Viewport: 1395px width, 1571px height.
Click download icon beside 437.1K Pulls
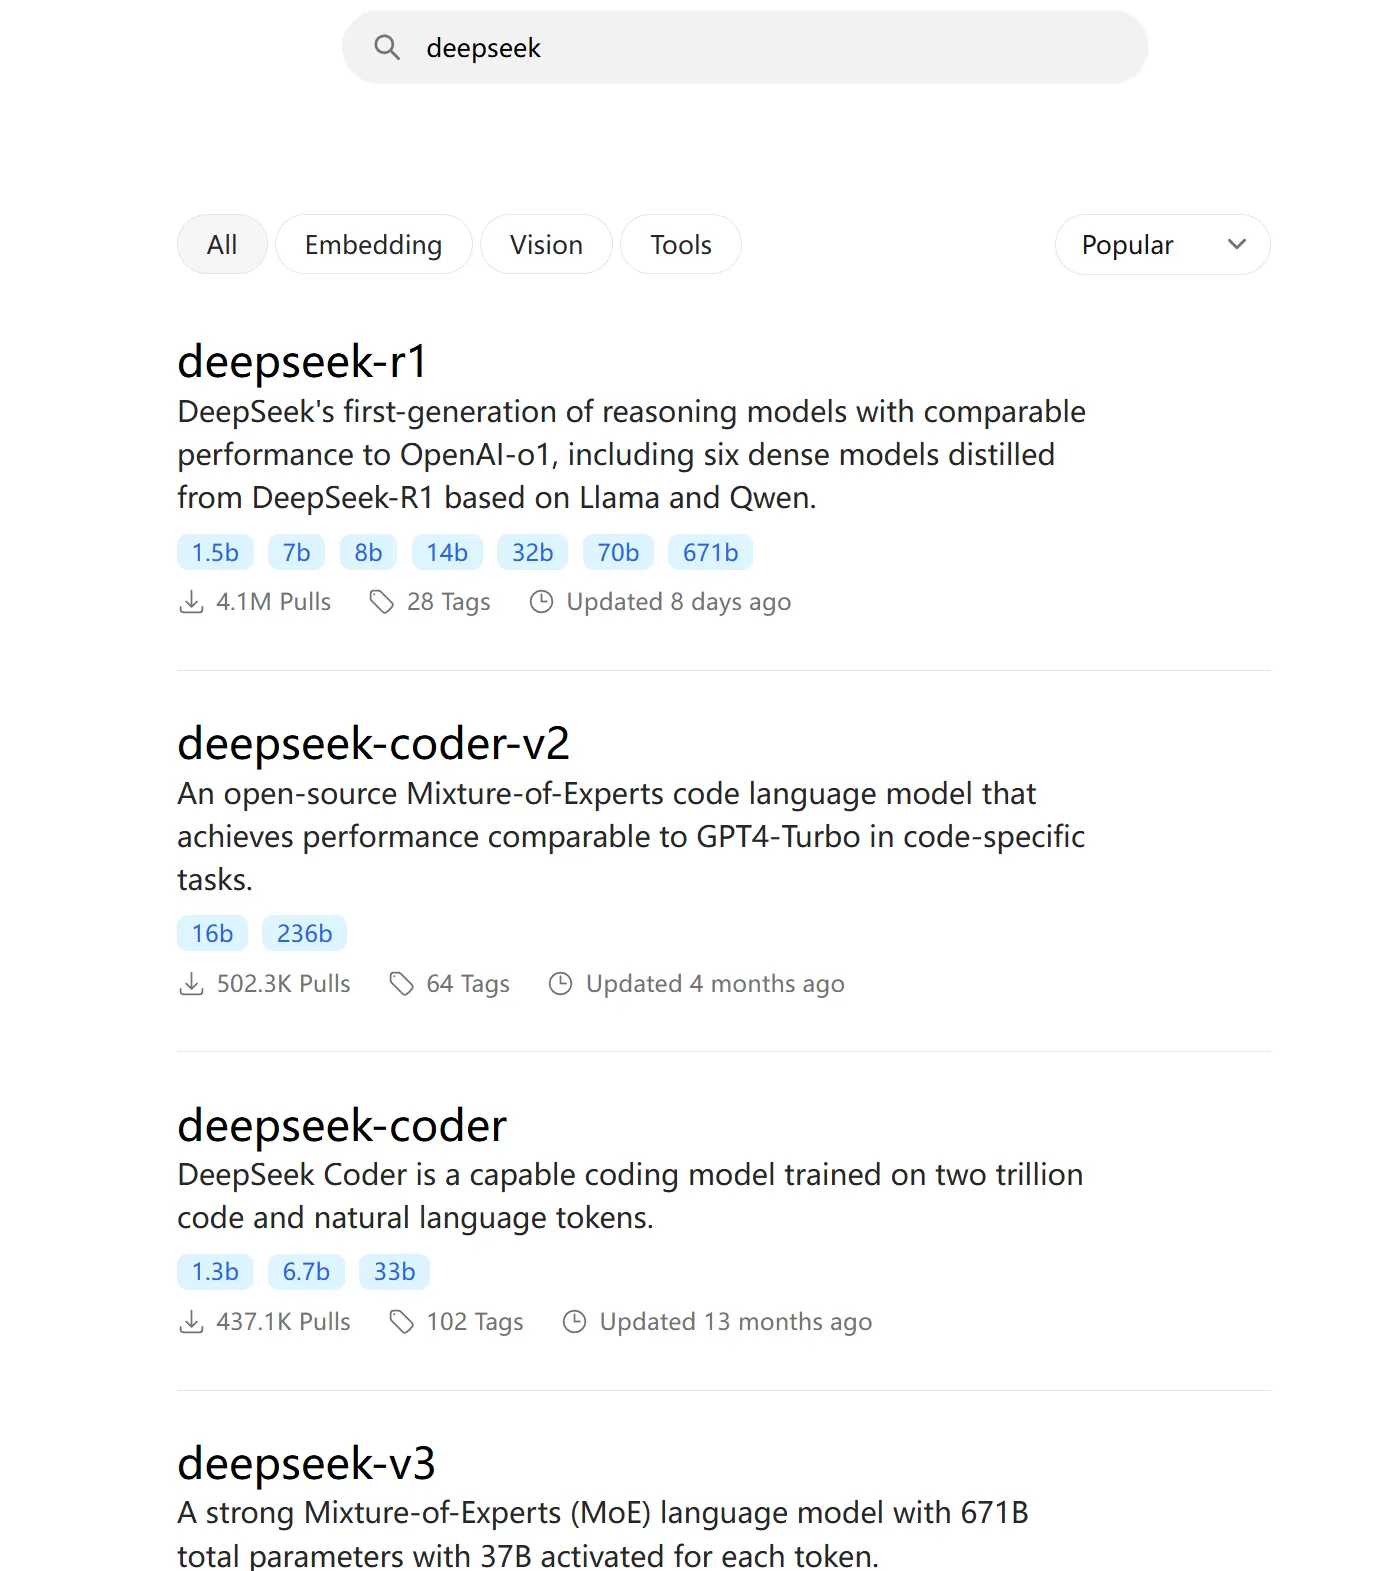click(191, 1321)
